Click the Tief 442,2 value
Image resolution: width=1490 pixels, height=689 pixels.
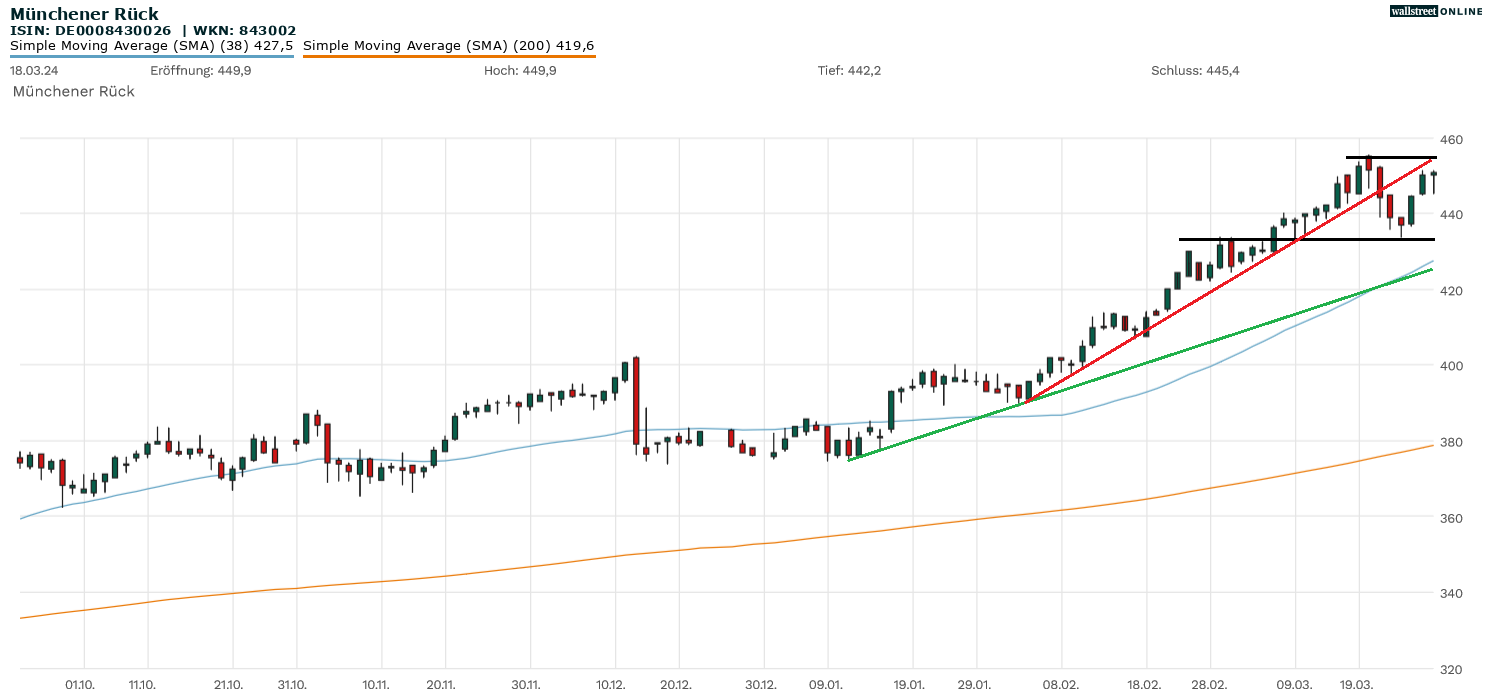pyautogui.click(x=849, y=70)
